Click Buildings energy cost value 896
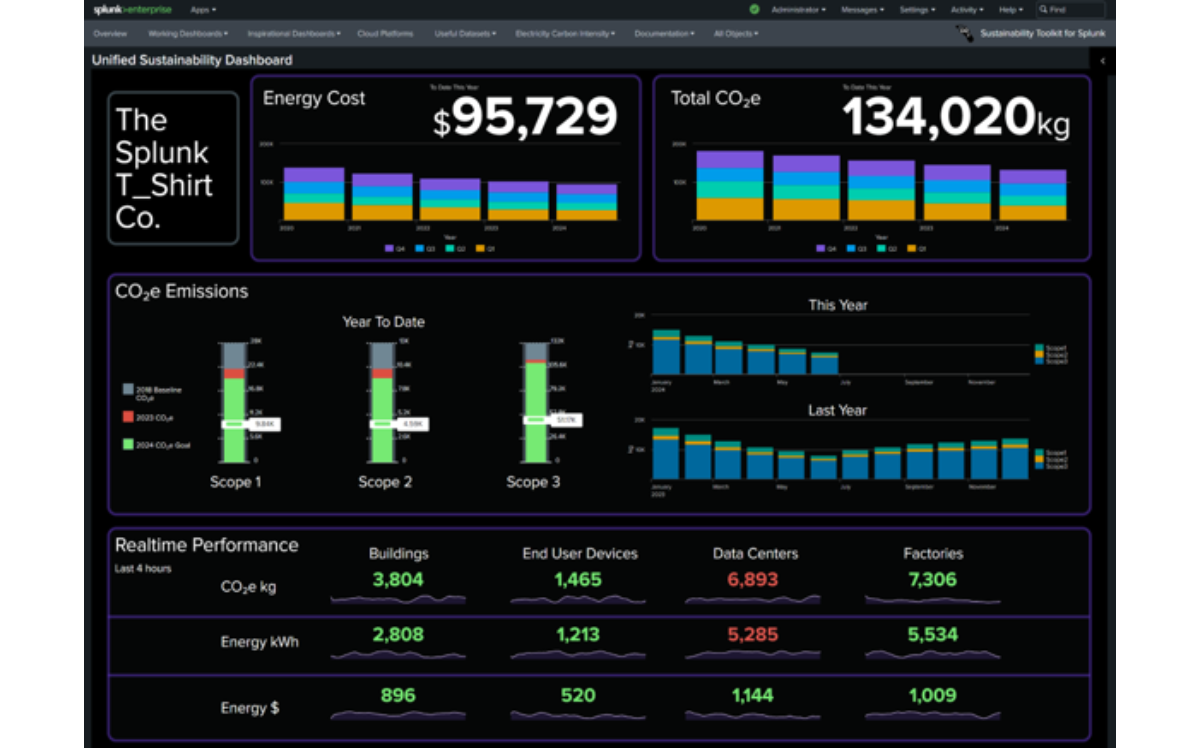Viewport: 1200px width, 748px height. tap(398, 695)
